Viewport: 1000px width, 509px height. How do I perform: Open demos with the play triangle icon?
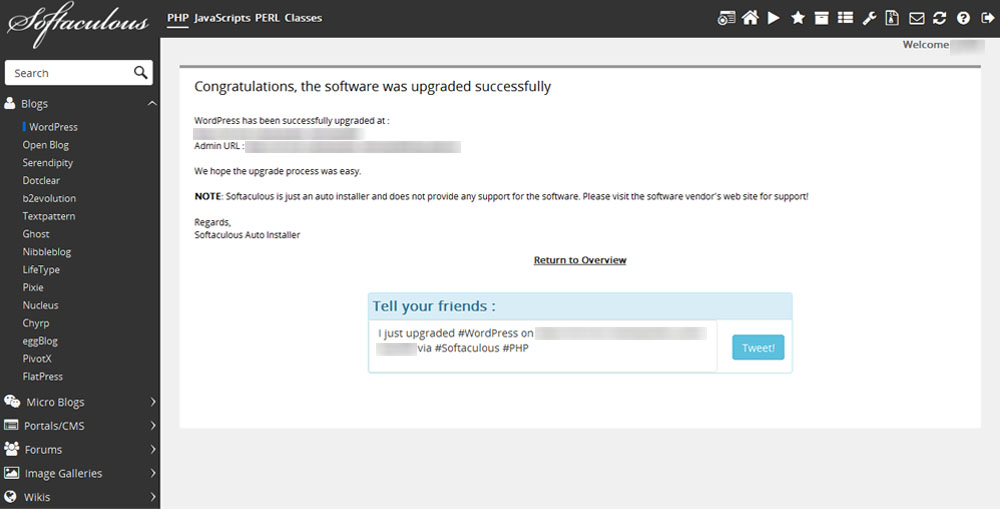coord(774,18)
